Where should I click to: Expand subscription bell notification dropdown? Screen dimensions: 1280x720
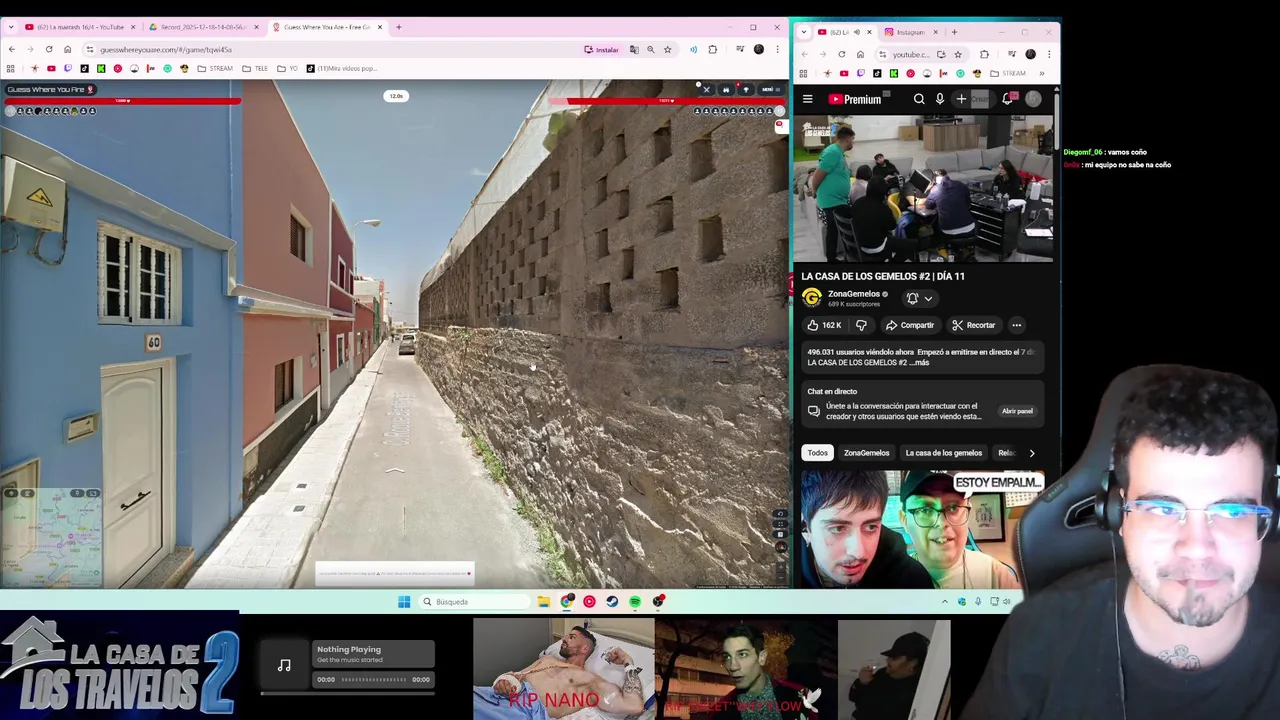(x=928, y=298)
